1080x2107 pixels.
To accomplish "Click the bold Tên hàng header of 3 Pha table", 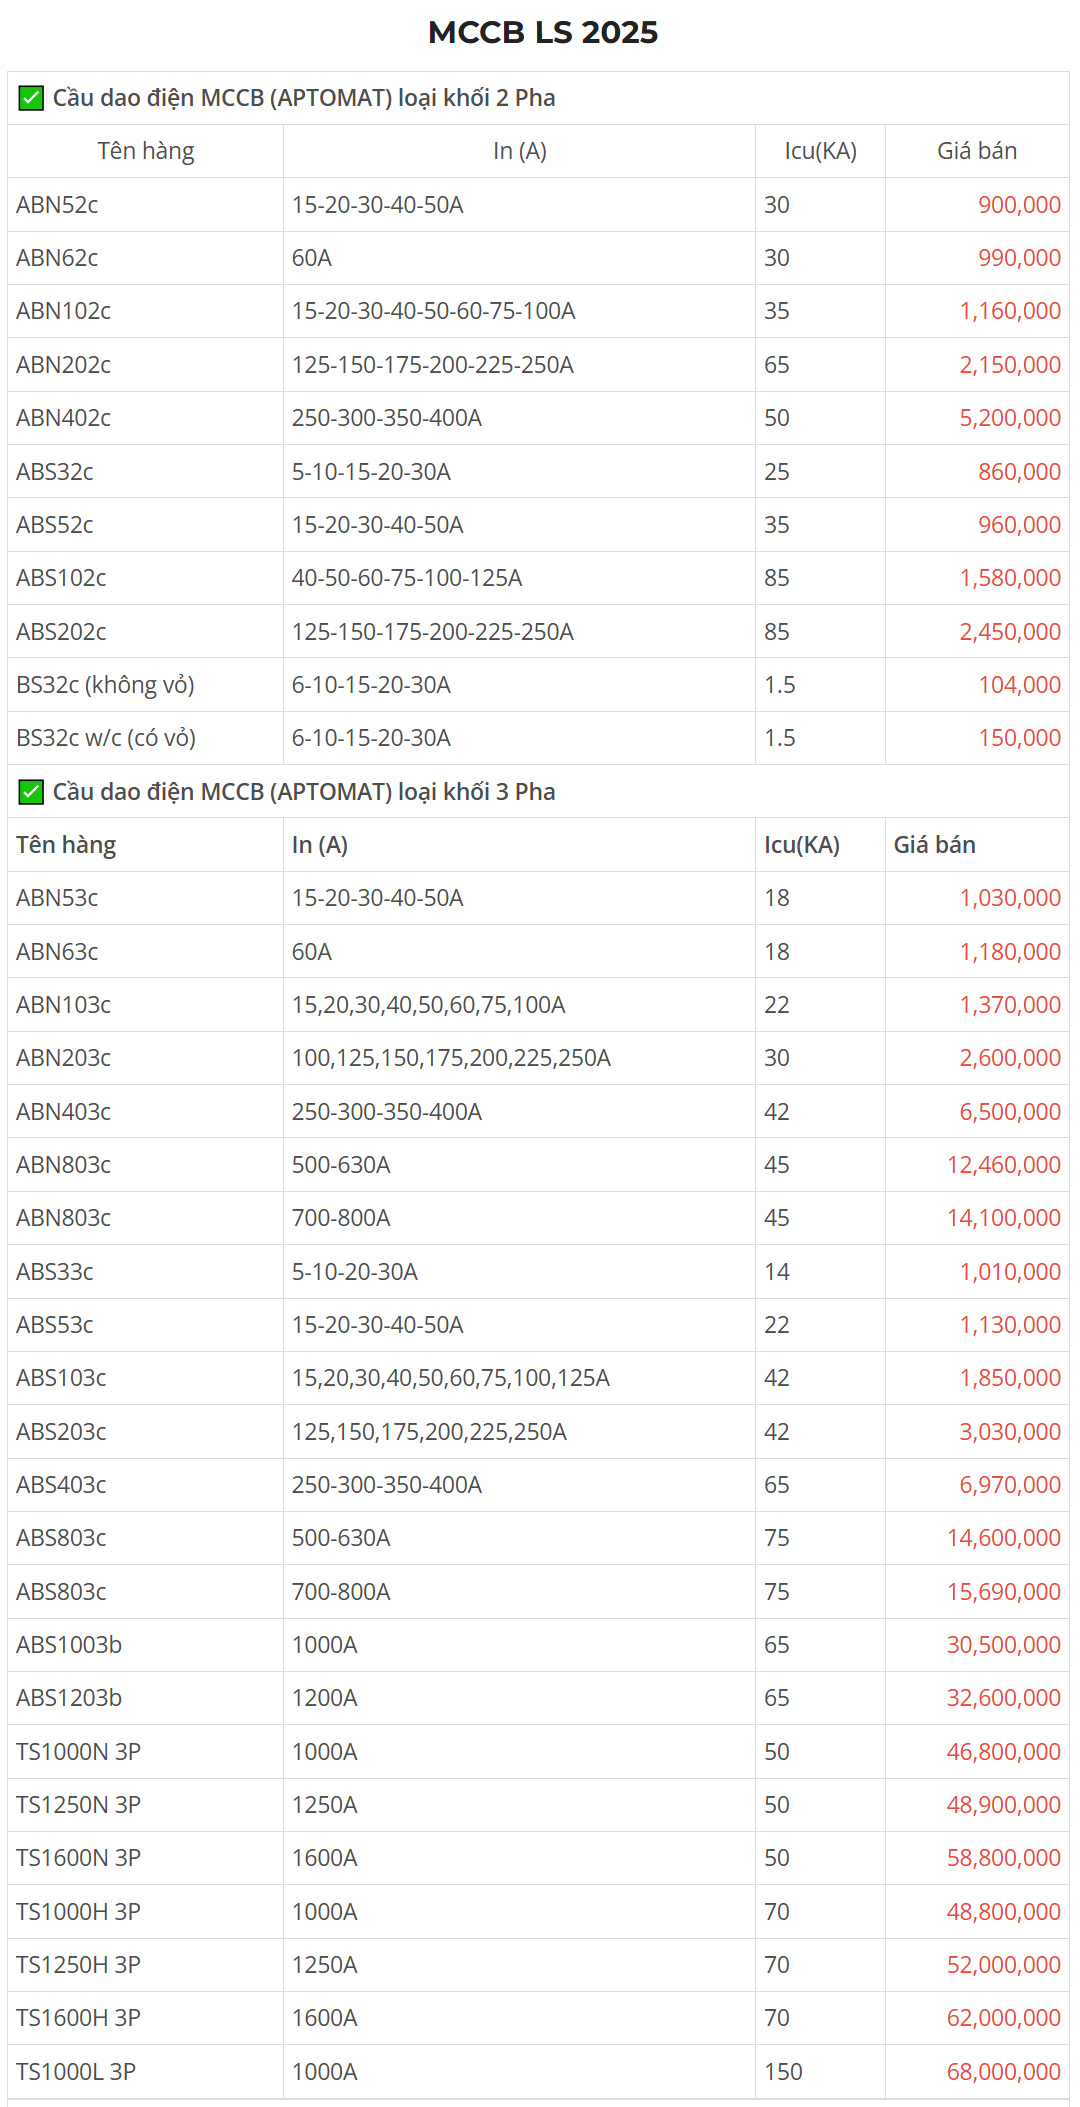I will coord(66,845).
